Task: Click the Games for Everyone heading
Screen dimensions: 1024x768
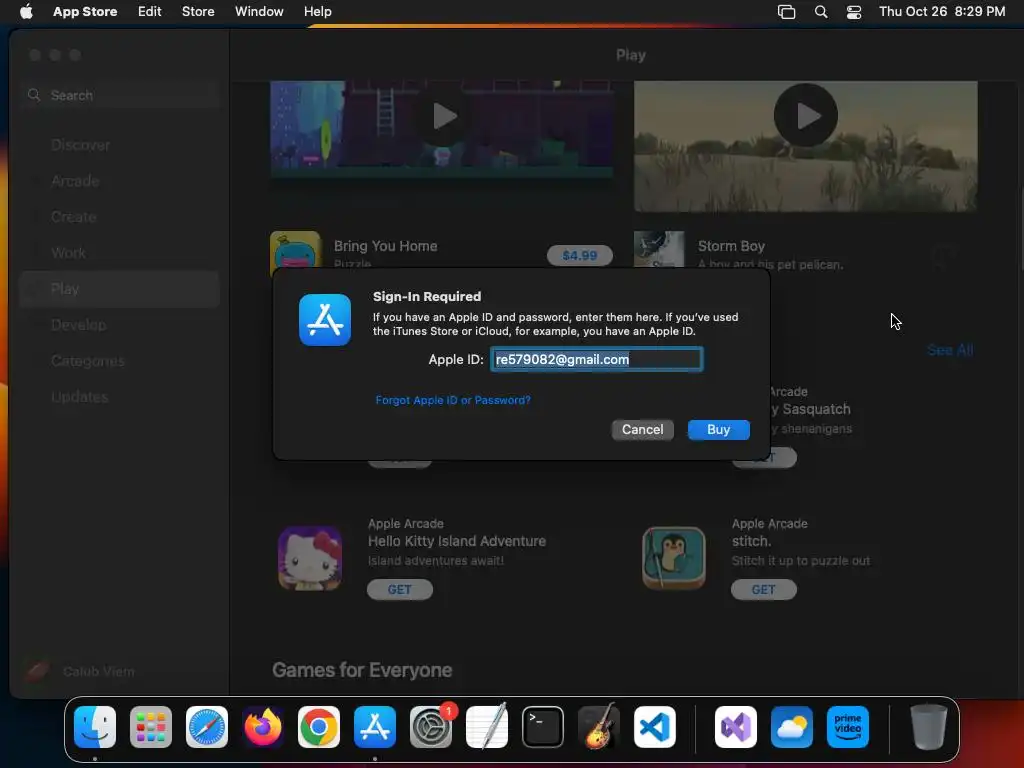Action: (362, 670)
